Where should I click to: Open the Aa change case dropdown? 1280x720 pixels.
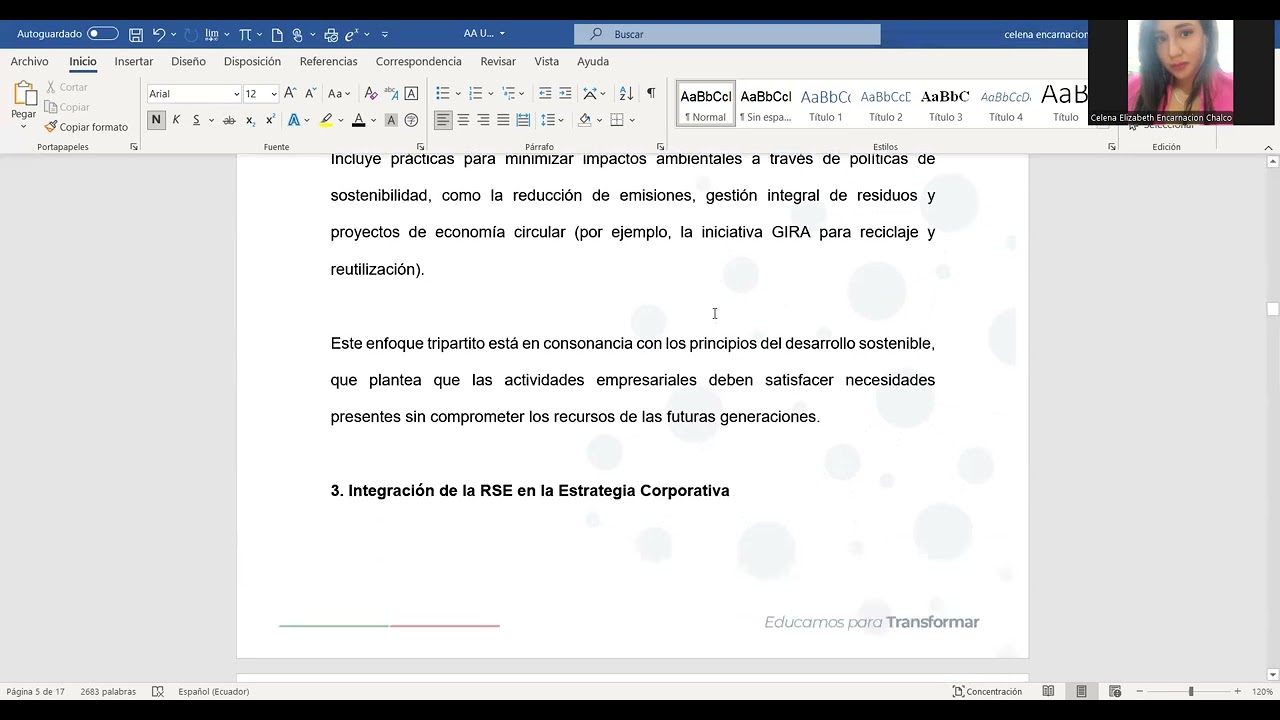click(x=340, y=93)
